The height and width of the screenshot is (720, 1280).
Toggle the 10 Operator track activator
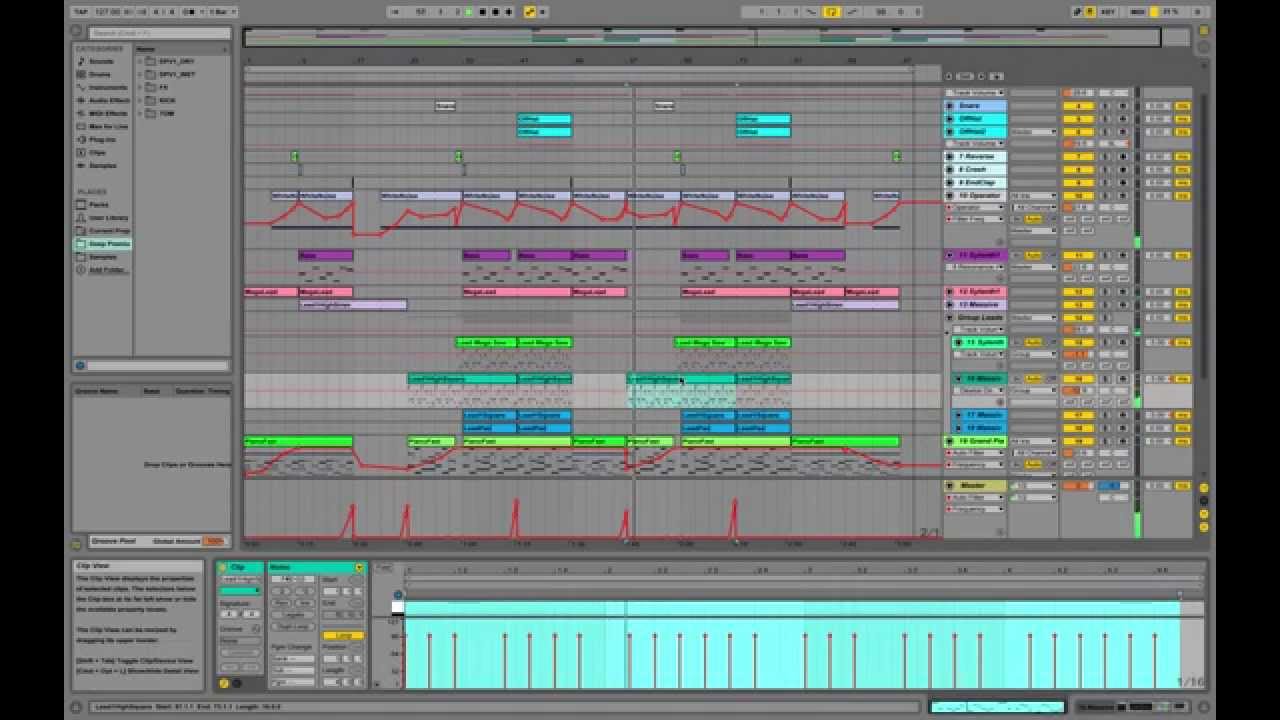[x=1078, y=196]
